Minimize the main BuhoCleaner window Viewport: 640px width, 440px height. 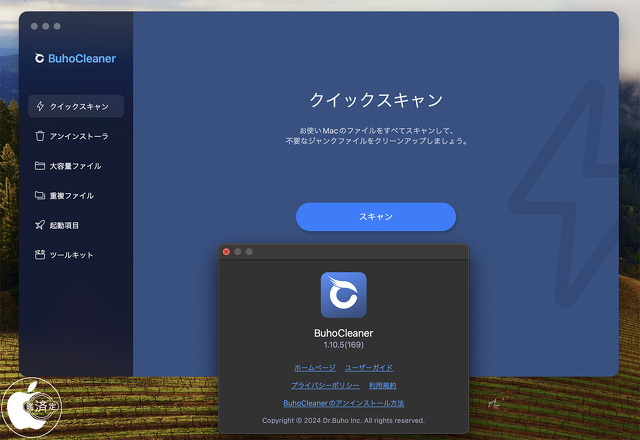[46, 26]
